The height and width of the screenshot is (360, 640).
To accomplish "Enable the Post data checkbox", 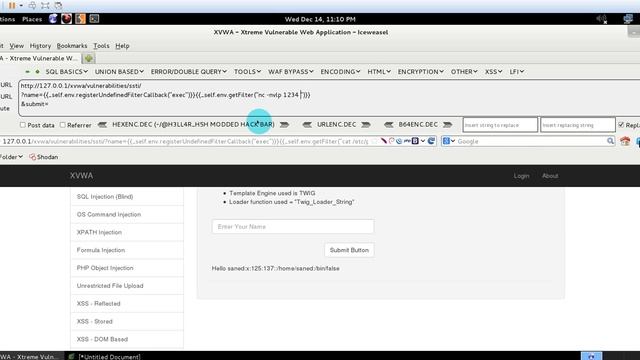I will click(23, 125).
